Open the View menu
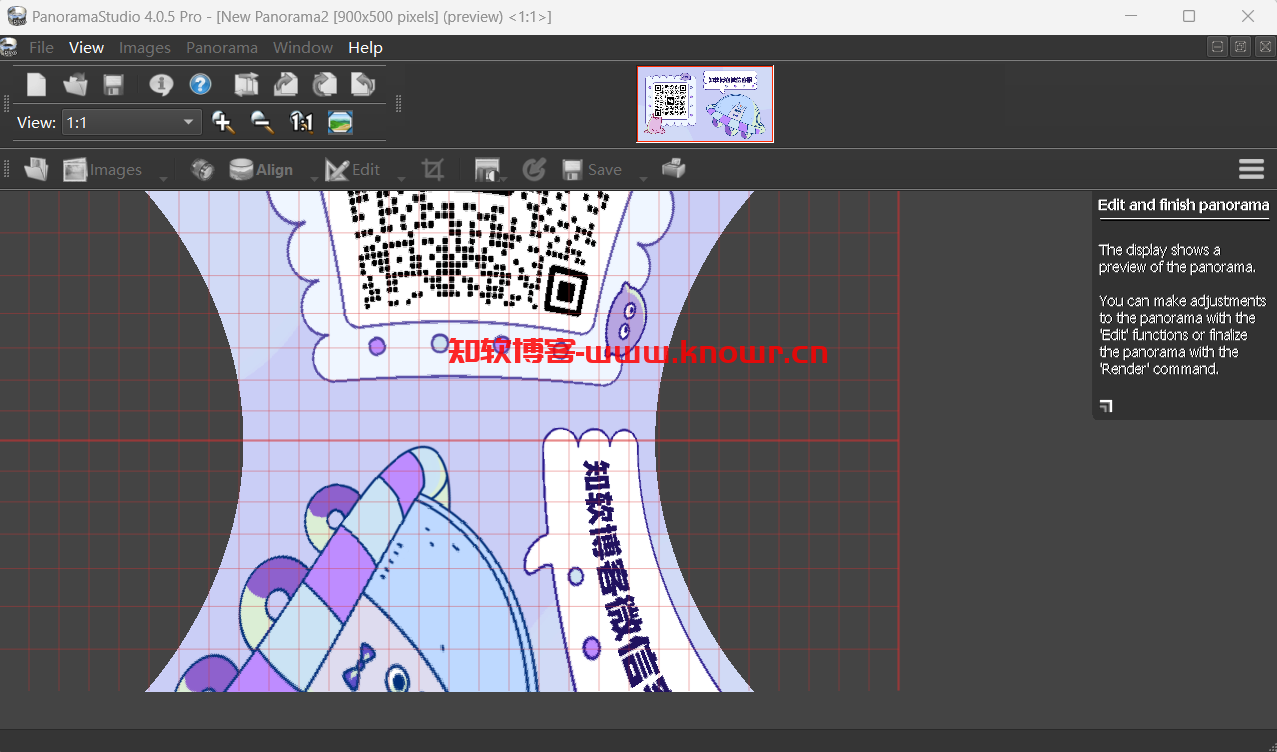The width and height of the screenshot is (1277, 752). [x=86, y=47]
